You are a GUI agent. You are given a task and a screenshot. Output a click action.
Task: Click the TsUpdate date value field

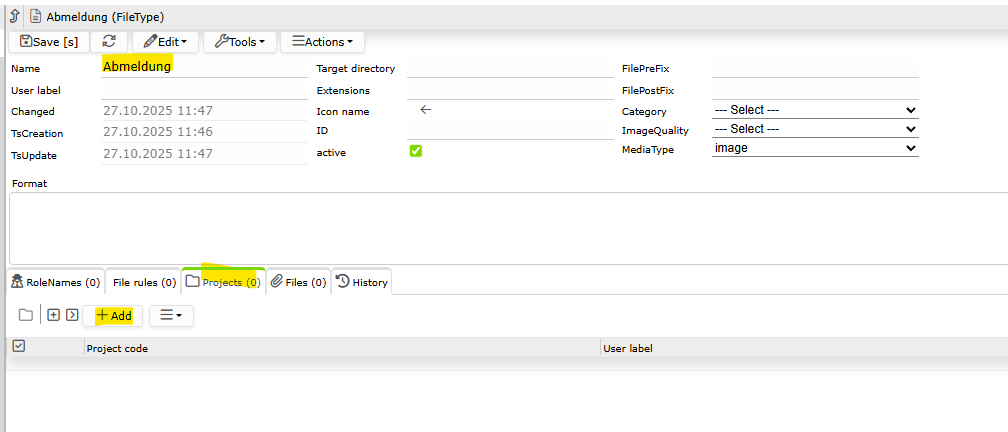click(x=204, y=154)
